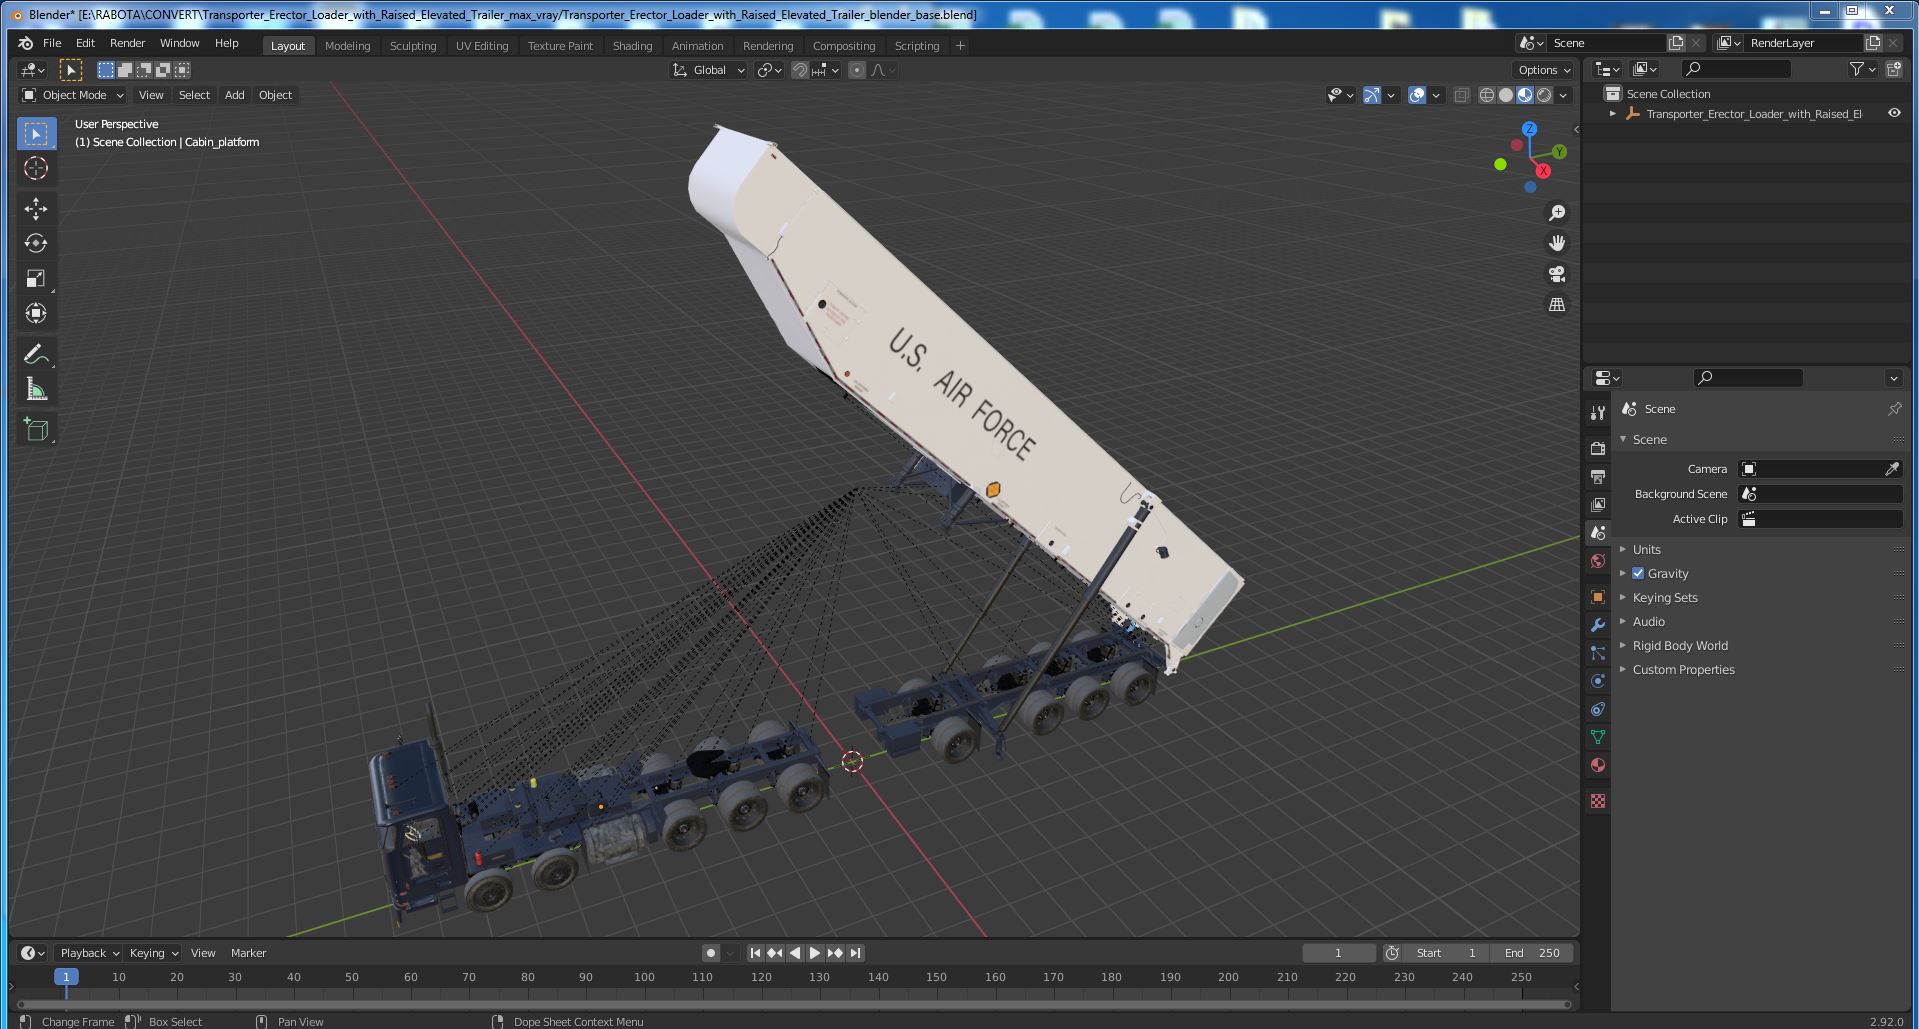Click the viewport Select menu
1919x1029 pixels.
pyautogui.click(x=194, y=95)
